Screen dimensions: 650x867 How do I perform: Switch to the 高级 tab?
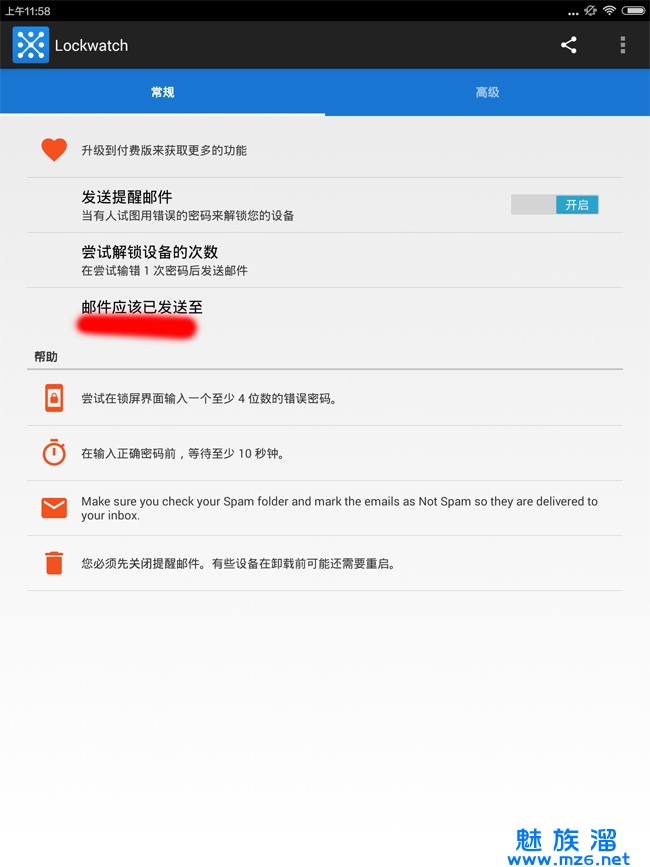pos(488,92)
